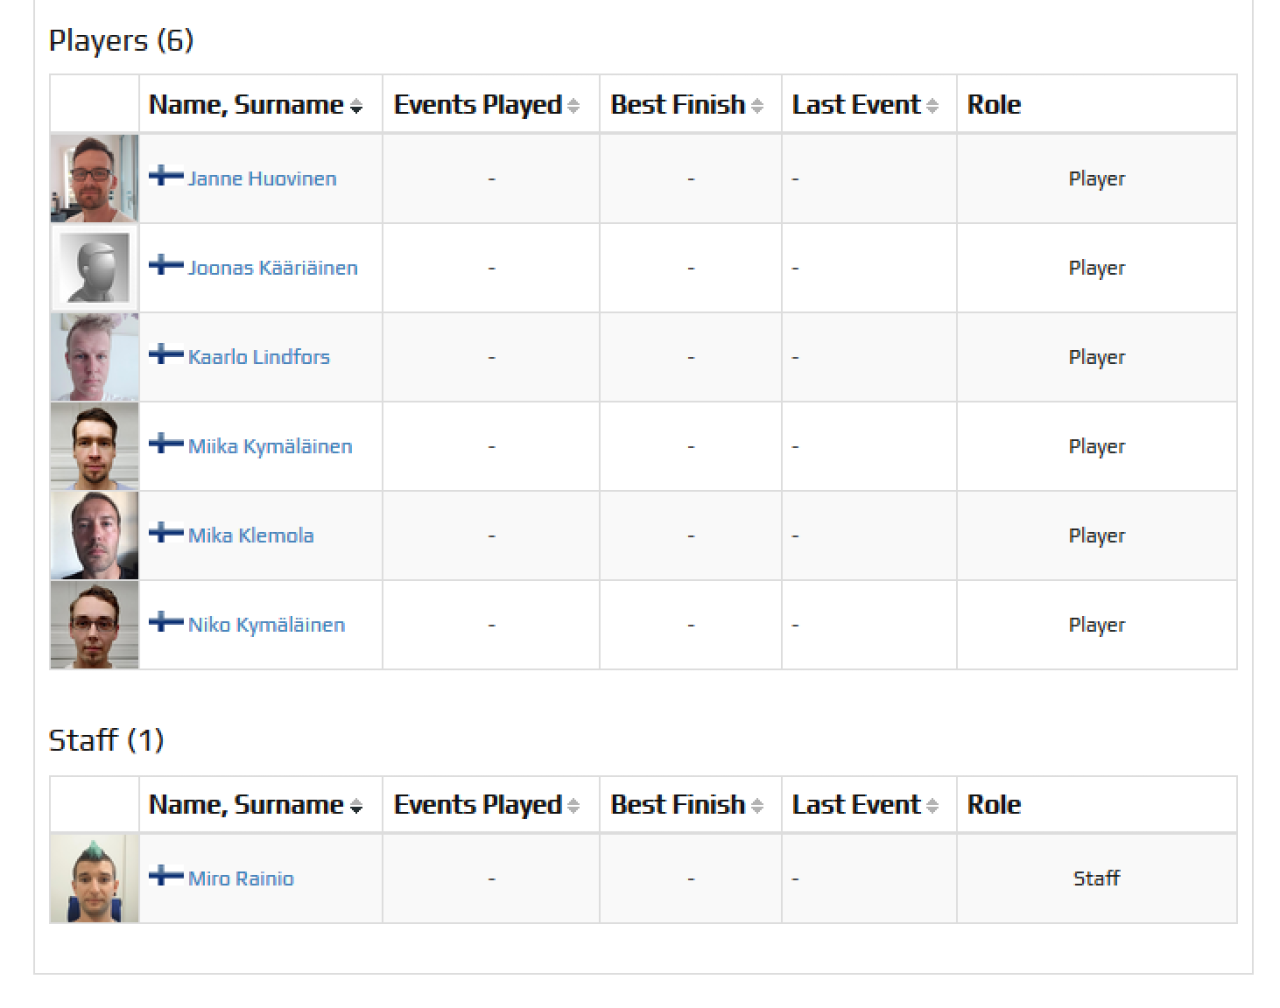Go to Mika Klemola's profile
Image resolution: width=1280 pixels, height=1008 pixels.
[251, 536]
